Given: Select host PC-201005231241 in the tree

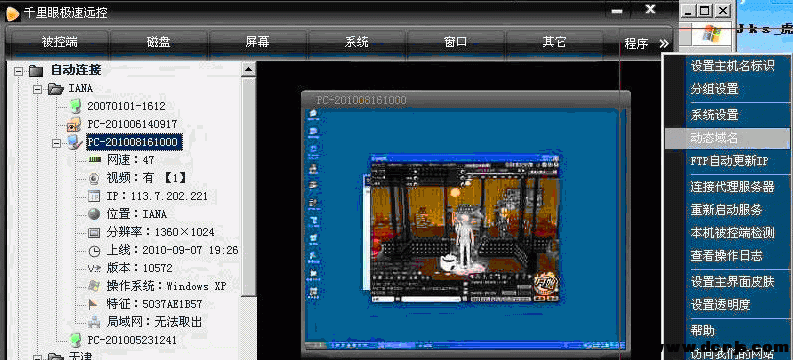Looking at the screenshot, I should click(132, 340).
